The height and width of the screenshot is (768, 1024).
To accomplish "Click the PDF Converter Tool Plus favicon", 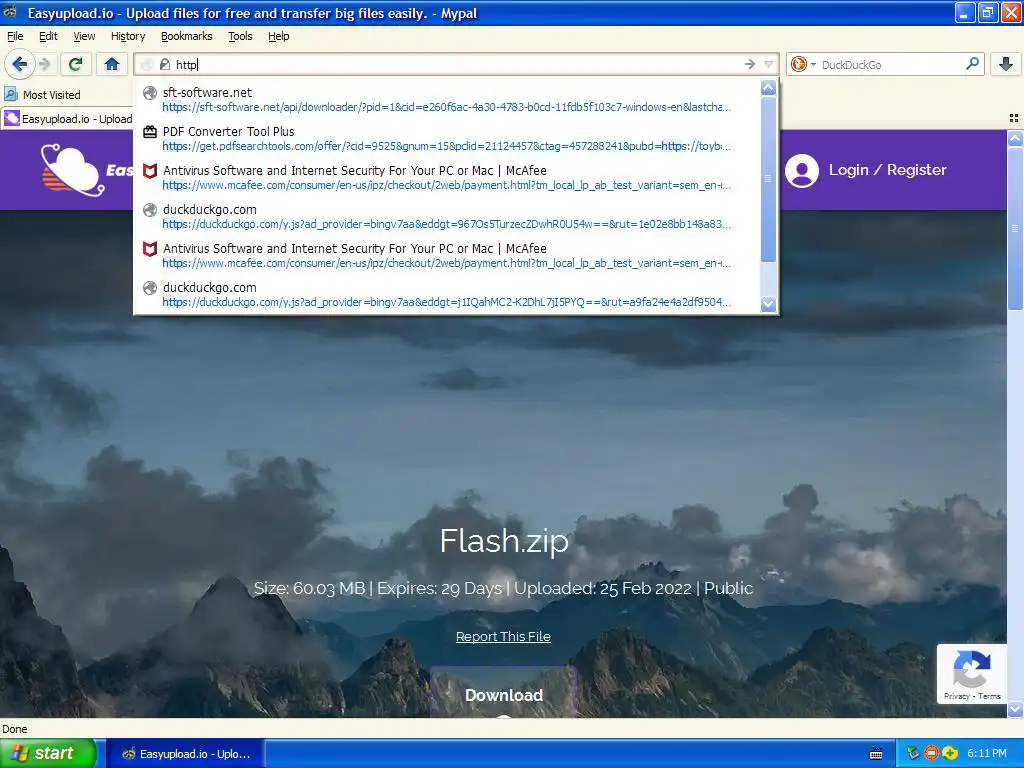I will [x=150, y=131].
